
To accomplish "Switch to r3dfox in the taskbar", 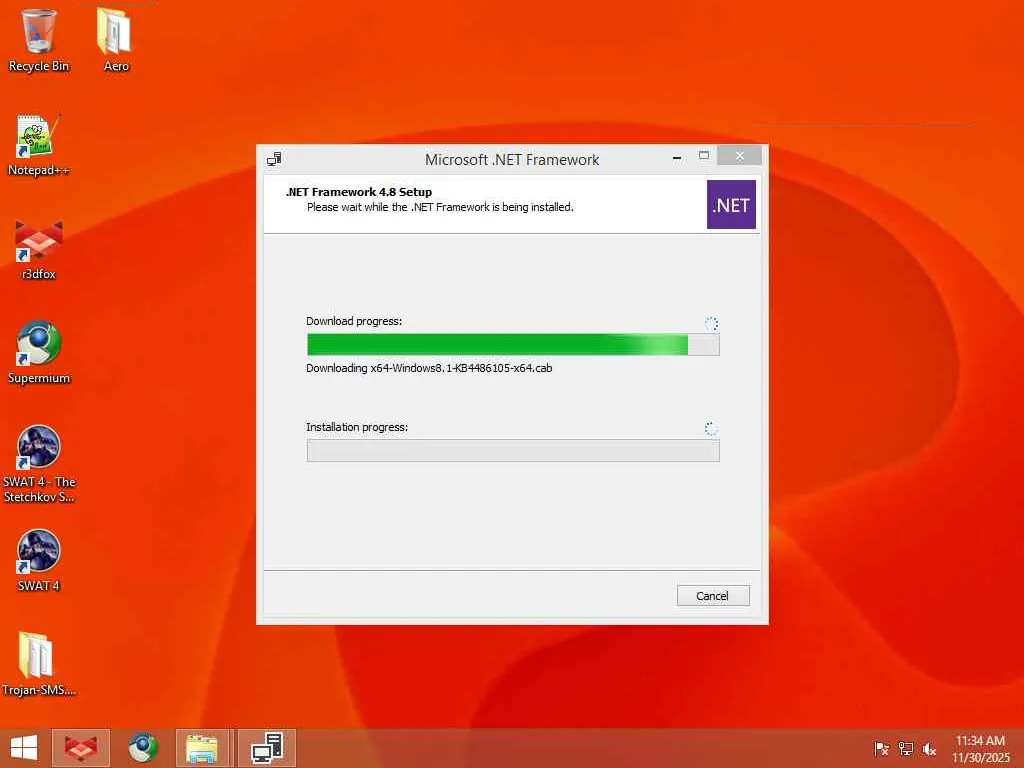I will click(x=80, y=748).
